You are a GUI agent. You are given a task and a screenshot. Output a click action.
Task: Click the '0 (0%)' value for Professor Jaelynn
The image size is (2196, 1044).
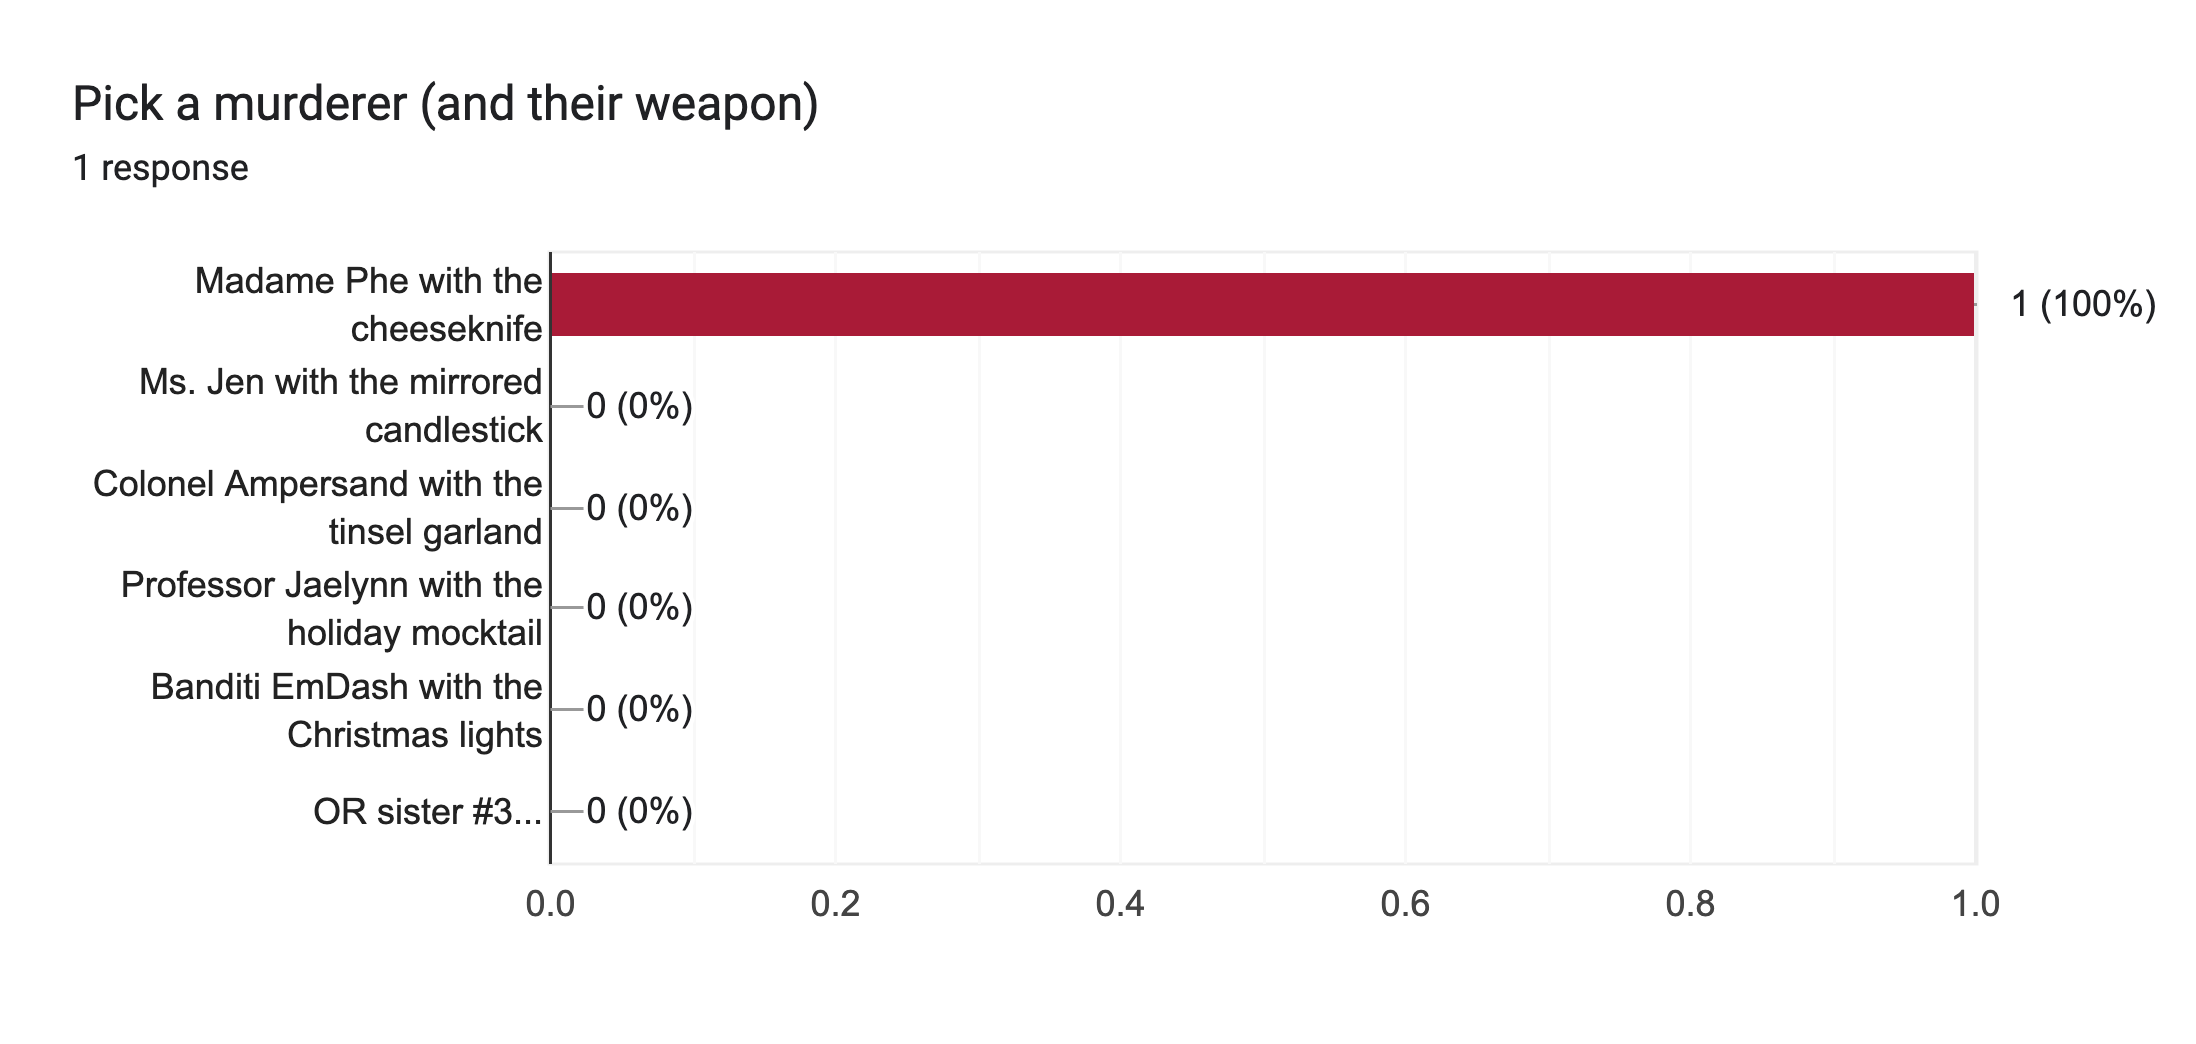(639, 607)
